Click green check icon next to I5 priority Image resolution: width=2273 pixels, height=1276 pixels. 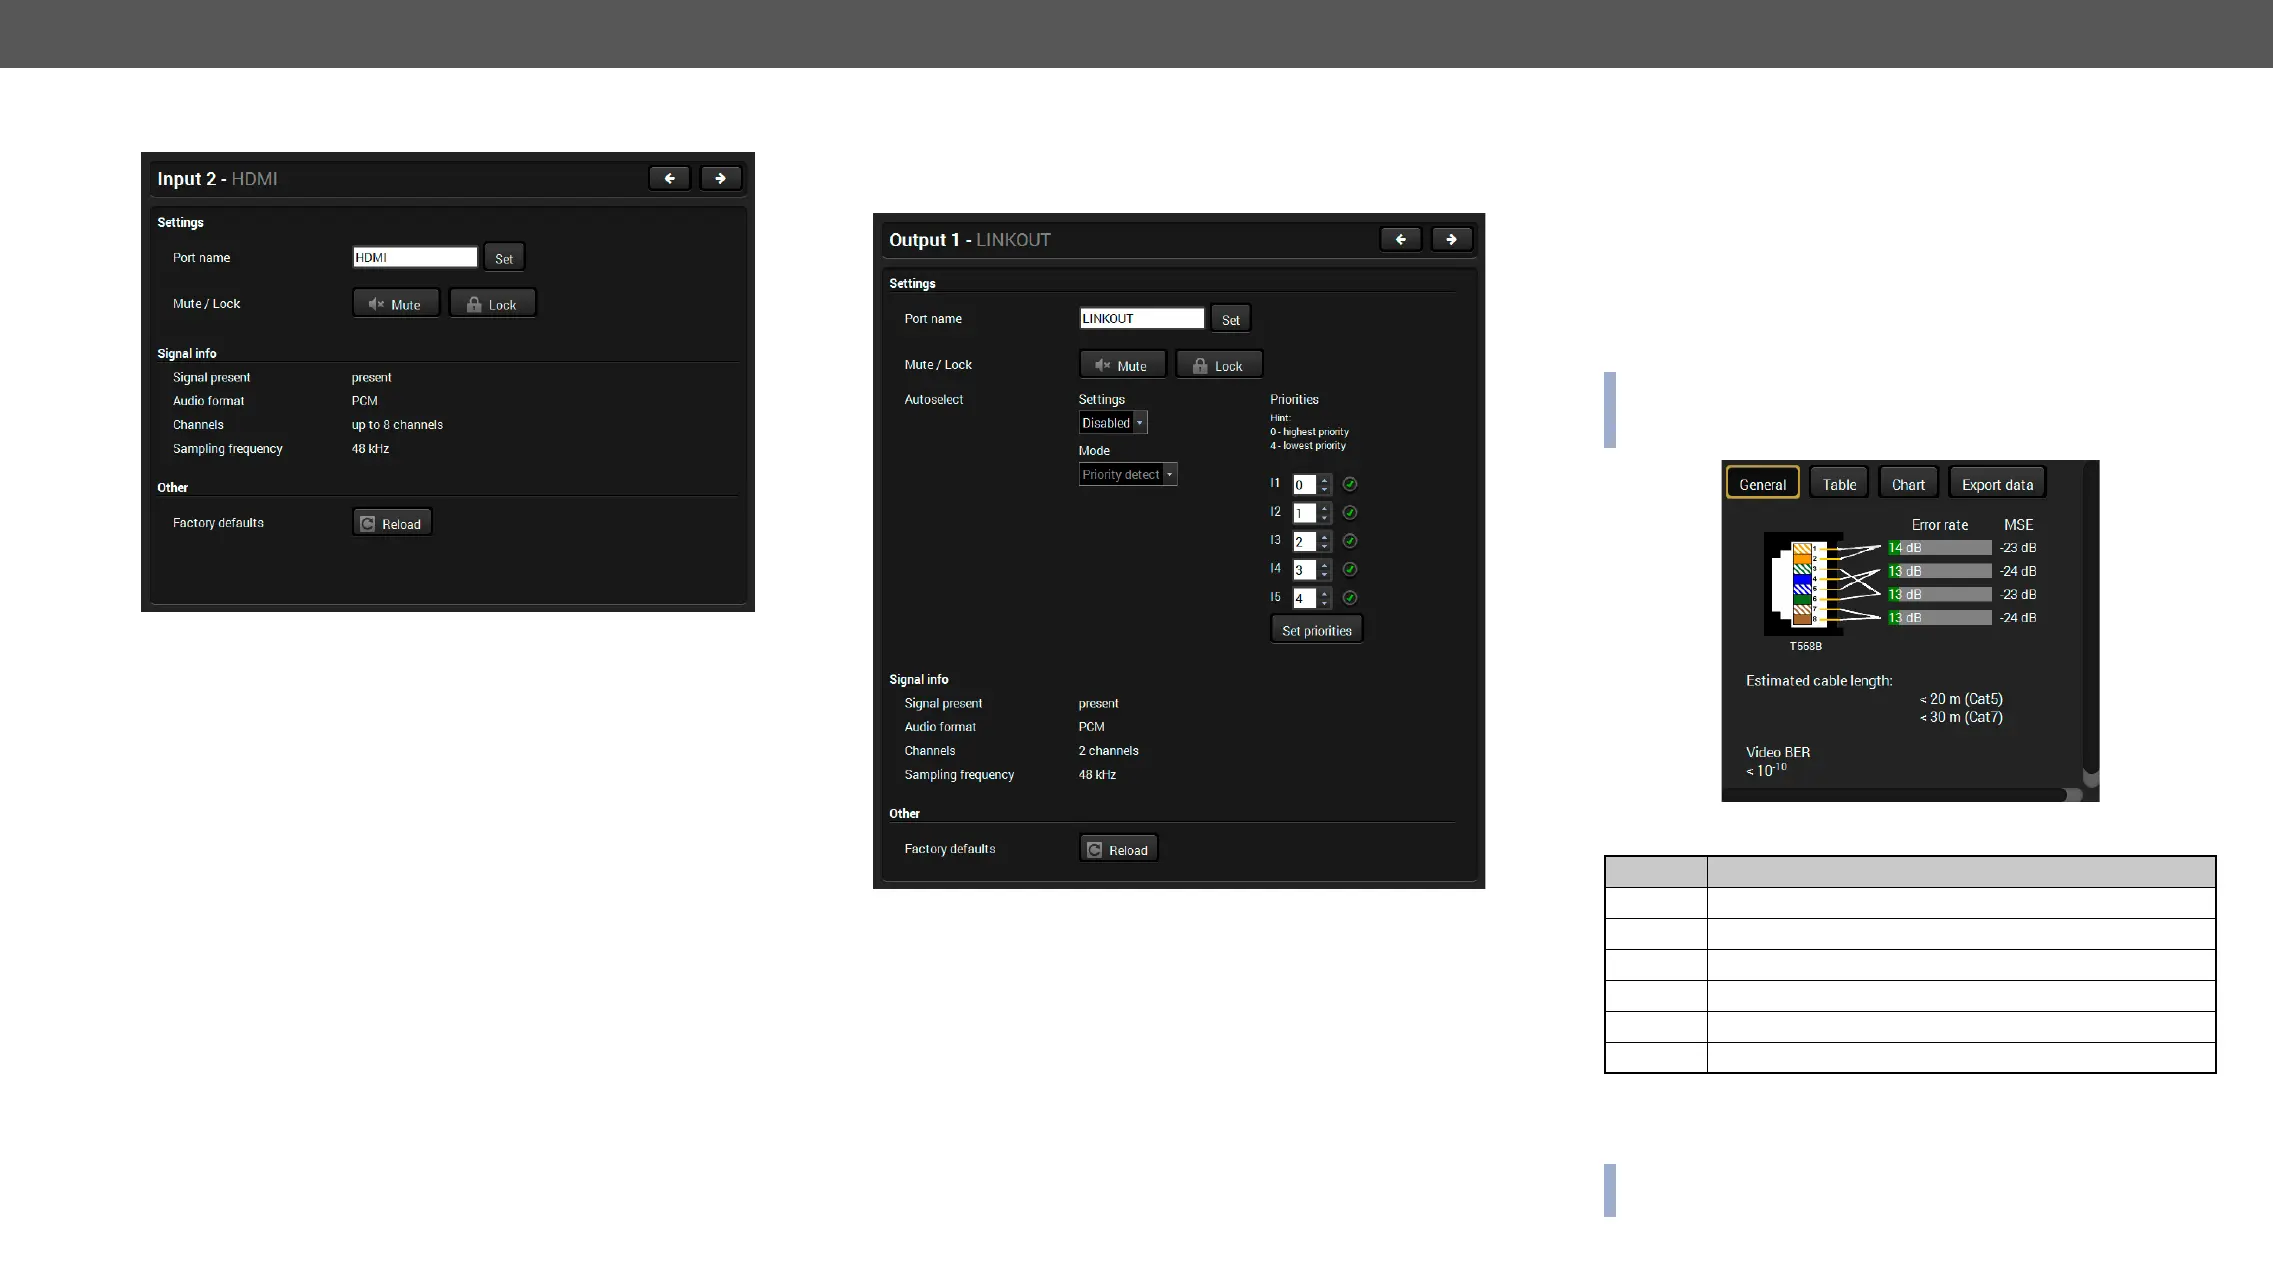pyautogui.click(x=1350, y=598)
